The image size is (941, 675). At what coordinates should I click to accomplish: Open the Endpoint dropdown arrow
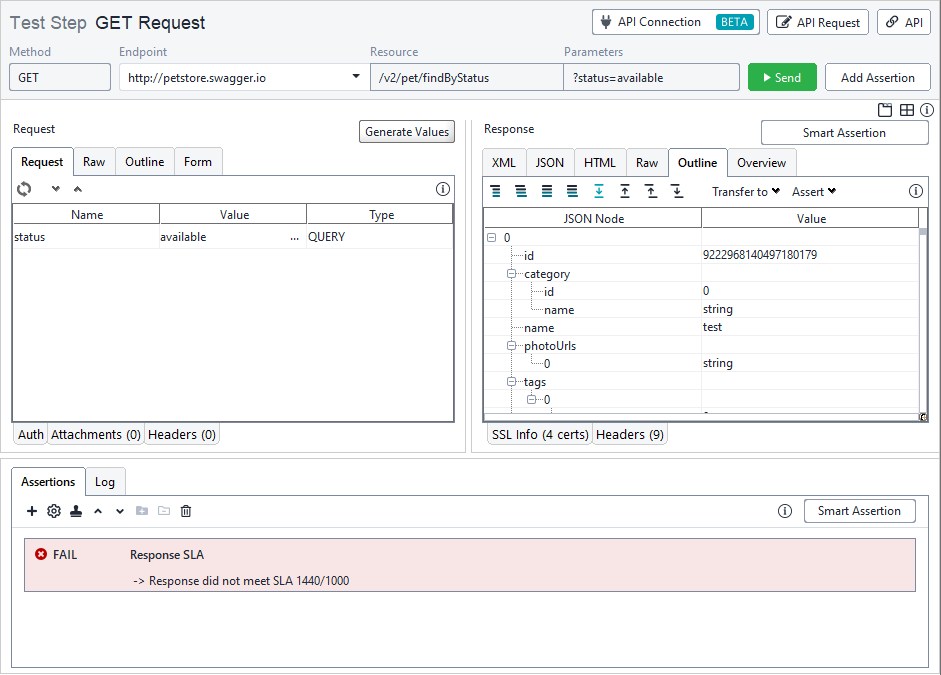(x=355, y=76)
